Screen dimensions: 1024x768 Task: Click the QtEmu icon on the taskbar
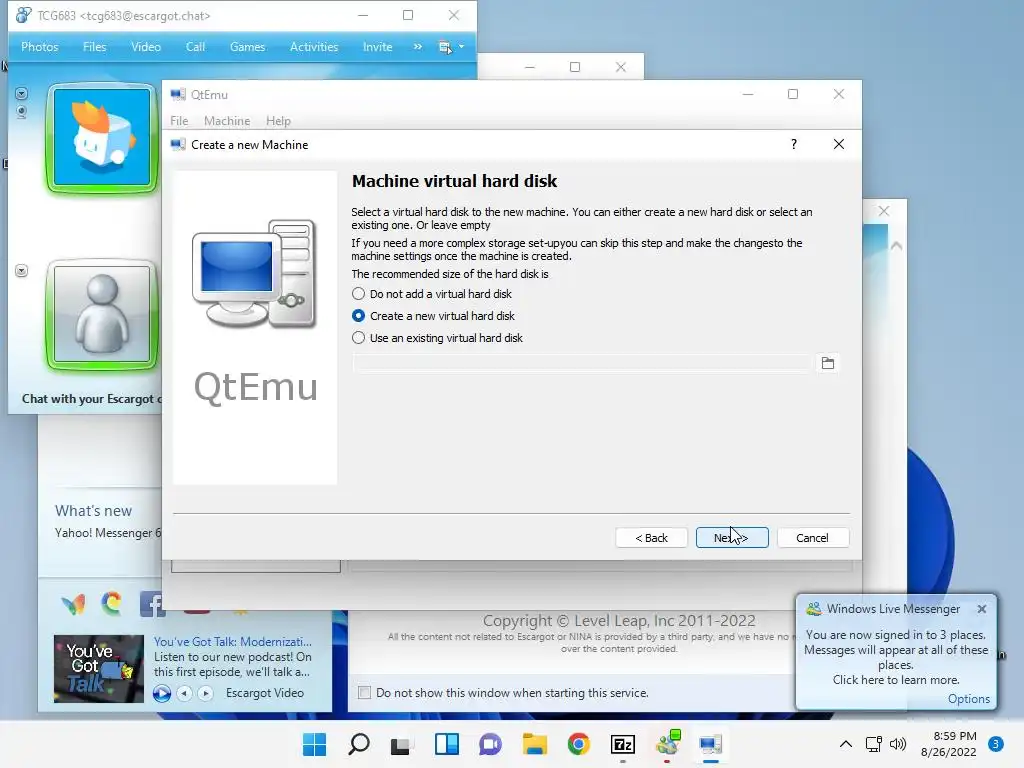coord(711,744)
